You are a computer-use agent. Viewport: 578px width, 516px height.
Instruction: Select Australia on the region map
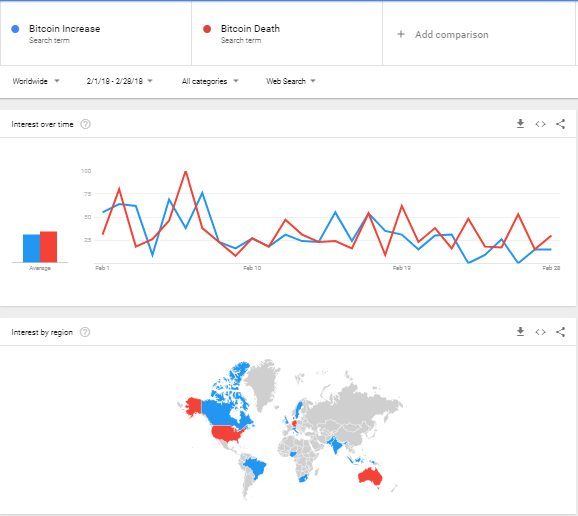[x=370, y=477]
